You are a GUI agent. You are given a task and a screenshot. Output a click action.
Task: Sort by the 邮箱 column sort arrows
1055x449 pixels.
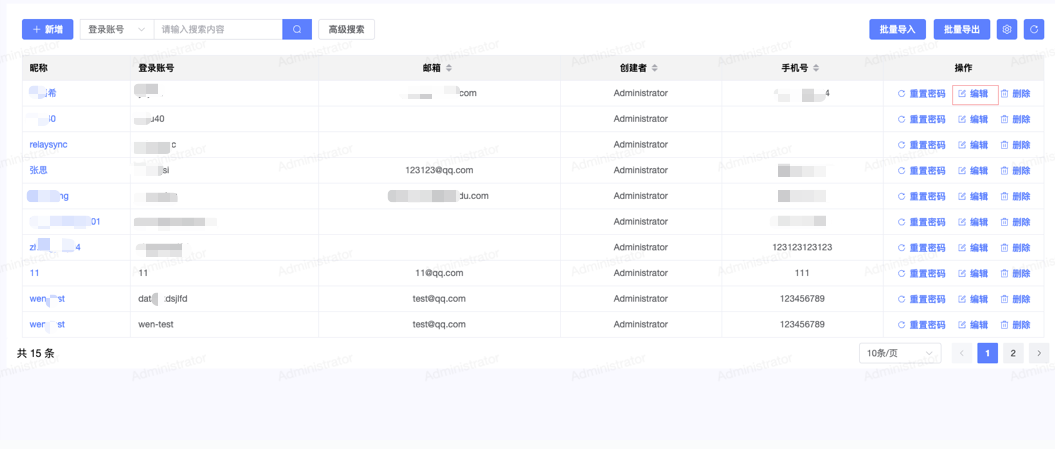(449, 68)
